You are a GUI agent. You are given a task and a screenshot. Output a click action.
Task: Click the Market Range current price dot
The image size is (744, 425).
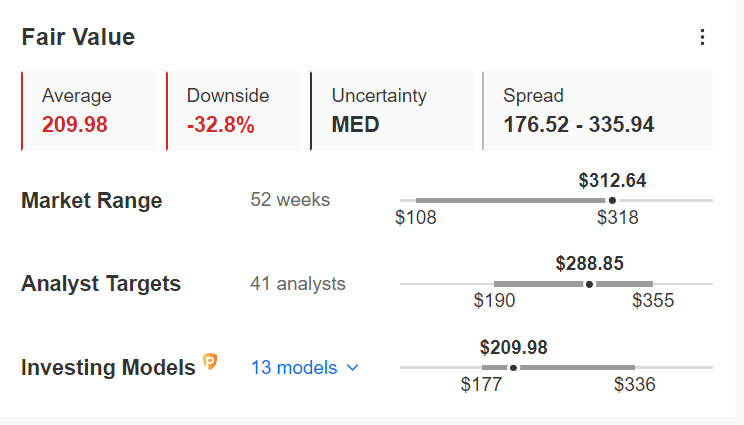click(x=612, y=200)
